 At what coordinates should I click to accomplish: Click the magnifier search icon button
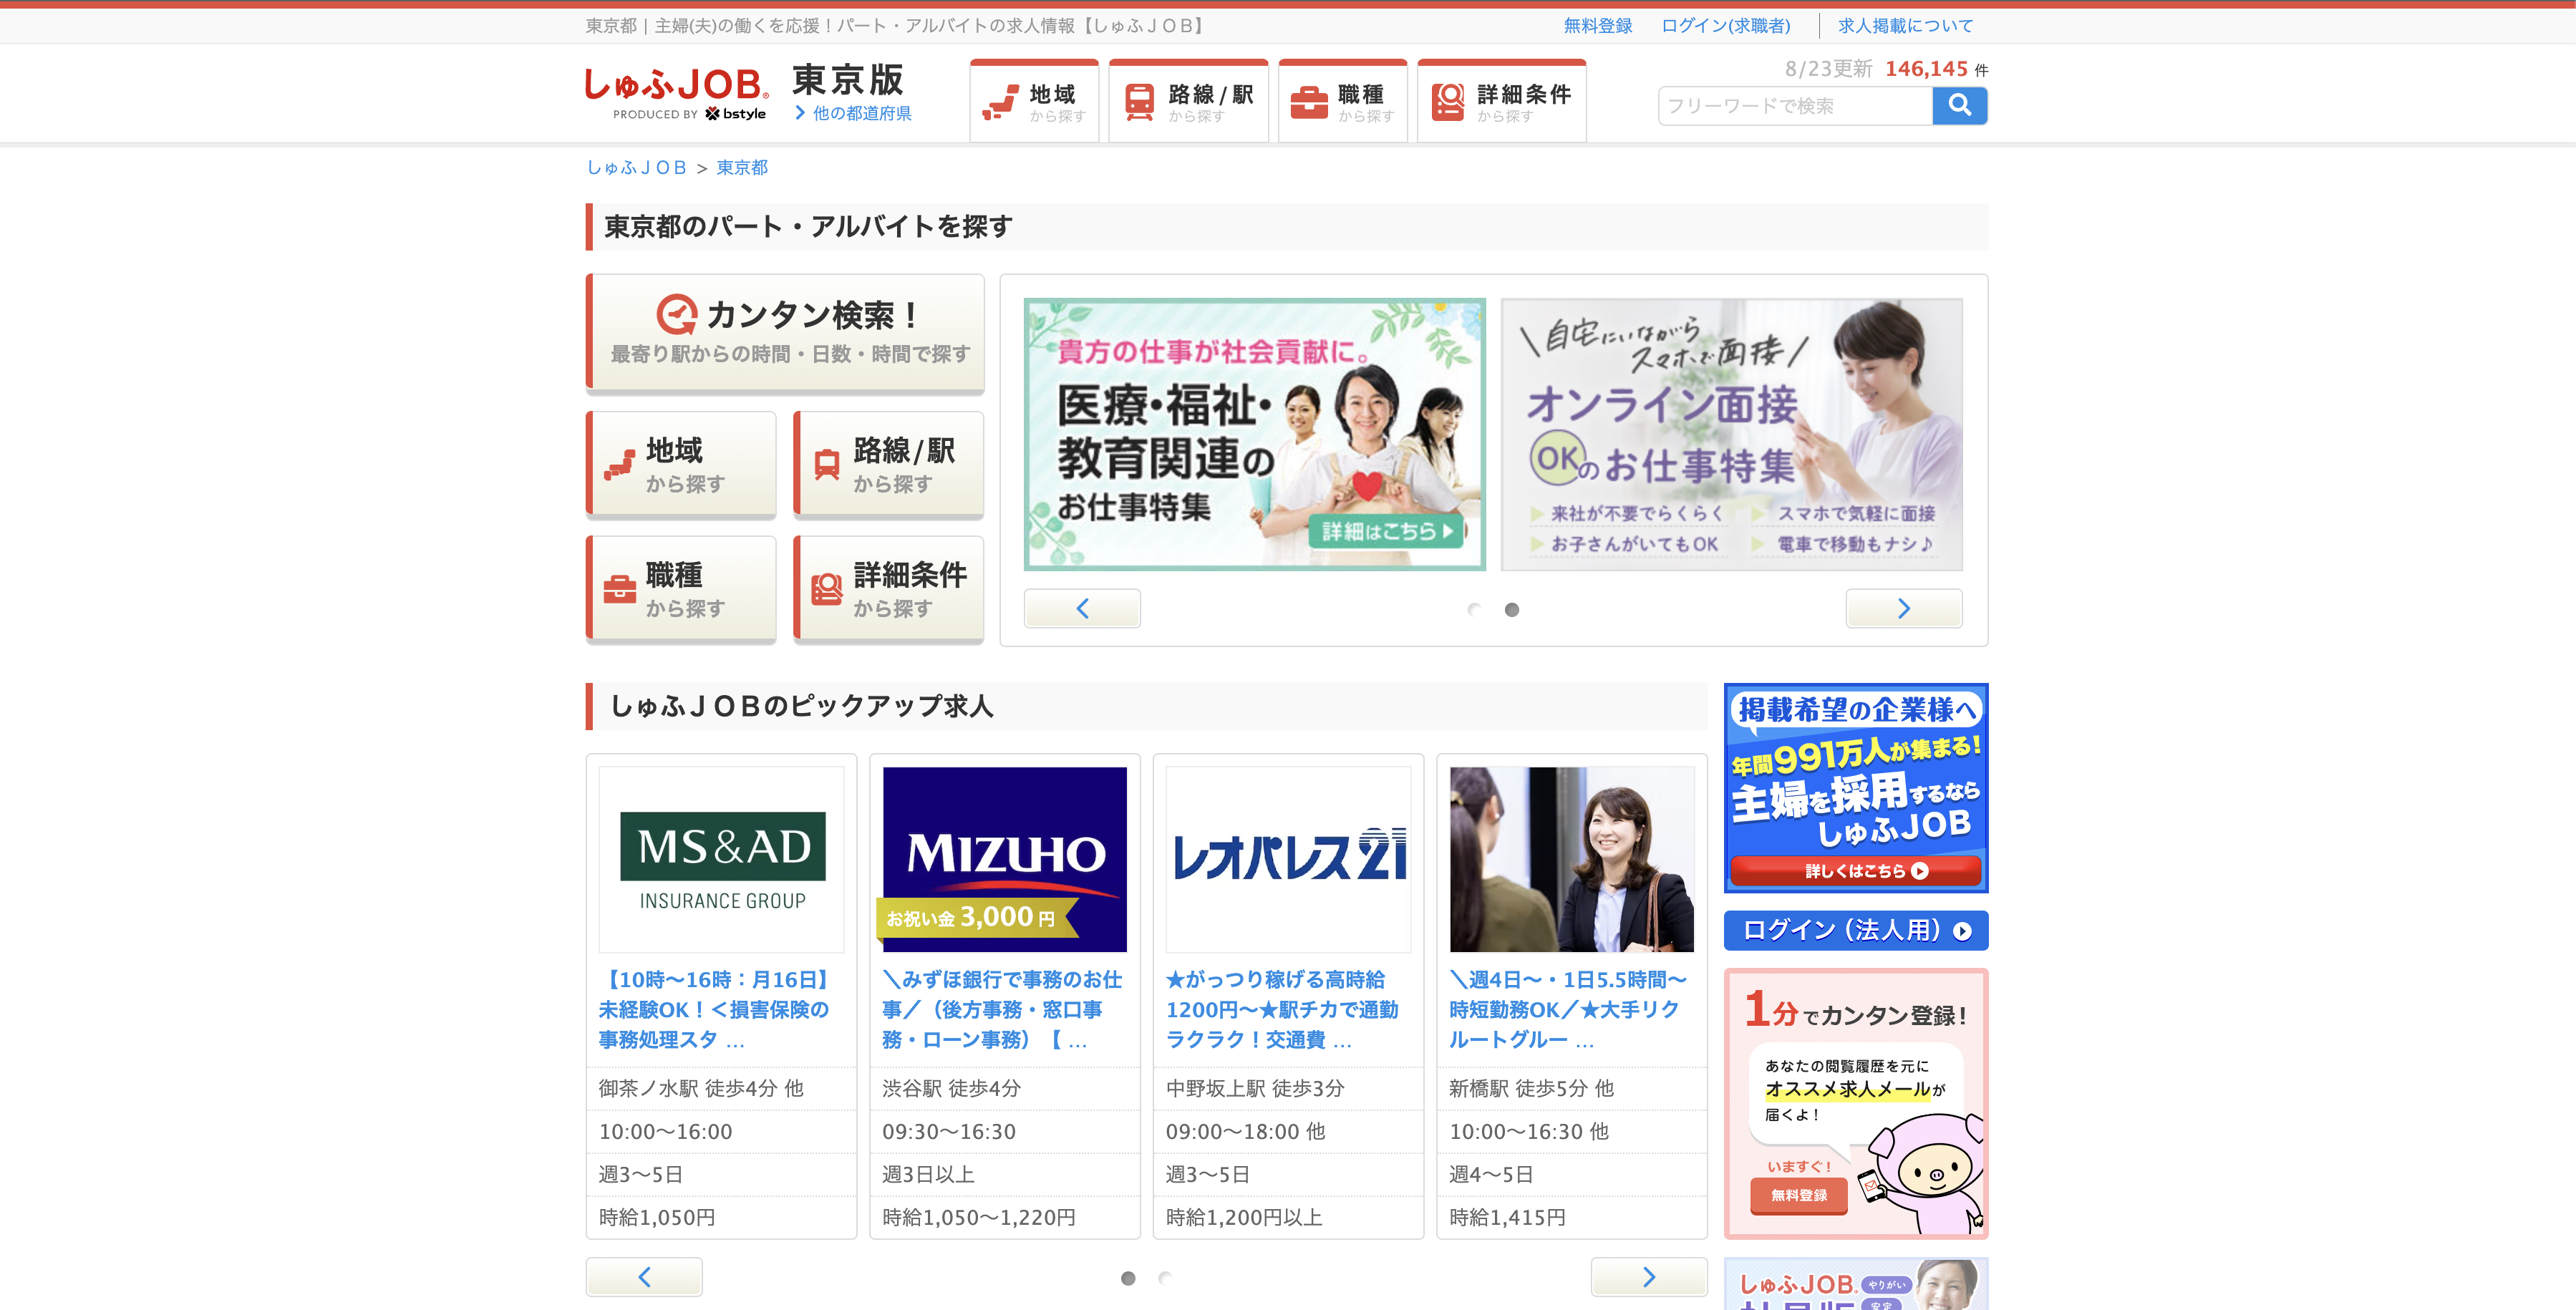click(1959, 105)
